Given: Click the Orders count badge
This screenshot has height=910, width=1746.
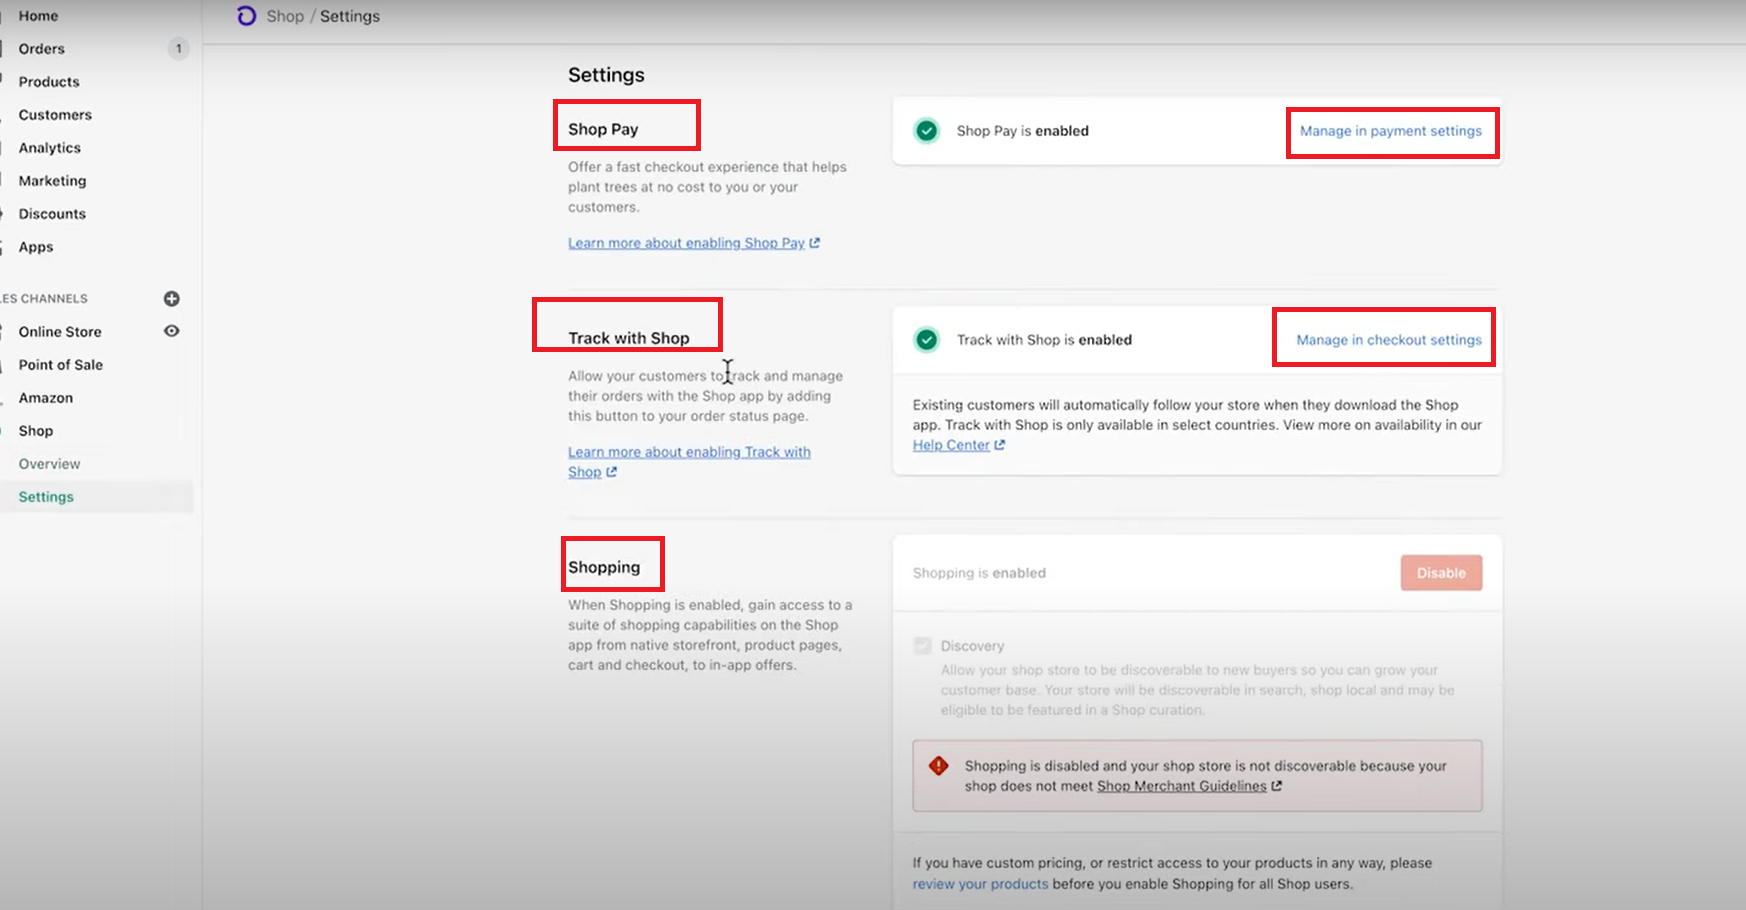Looking at the screenshot, I should click(x=178, y=49).
